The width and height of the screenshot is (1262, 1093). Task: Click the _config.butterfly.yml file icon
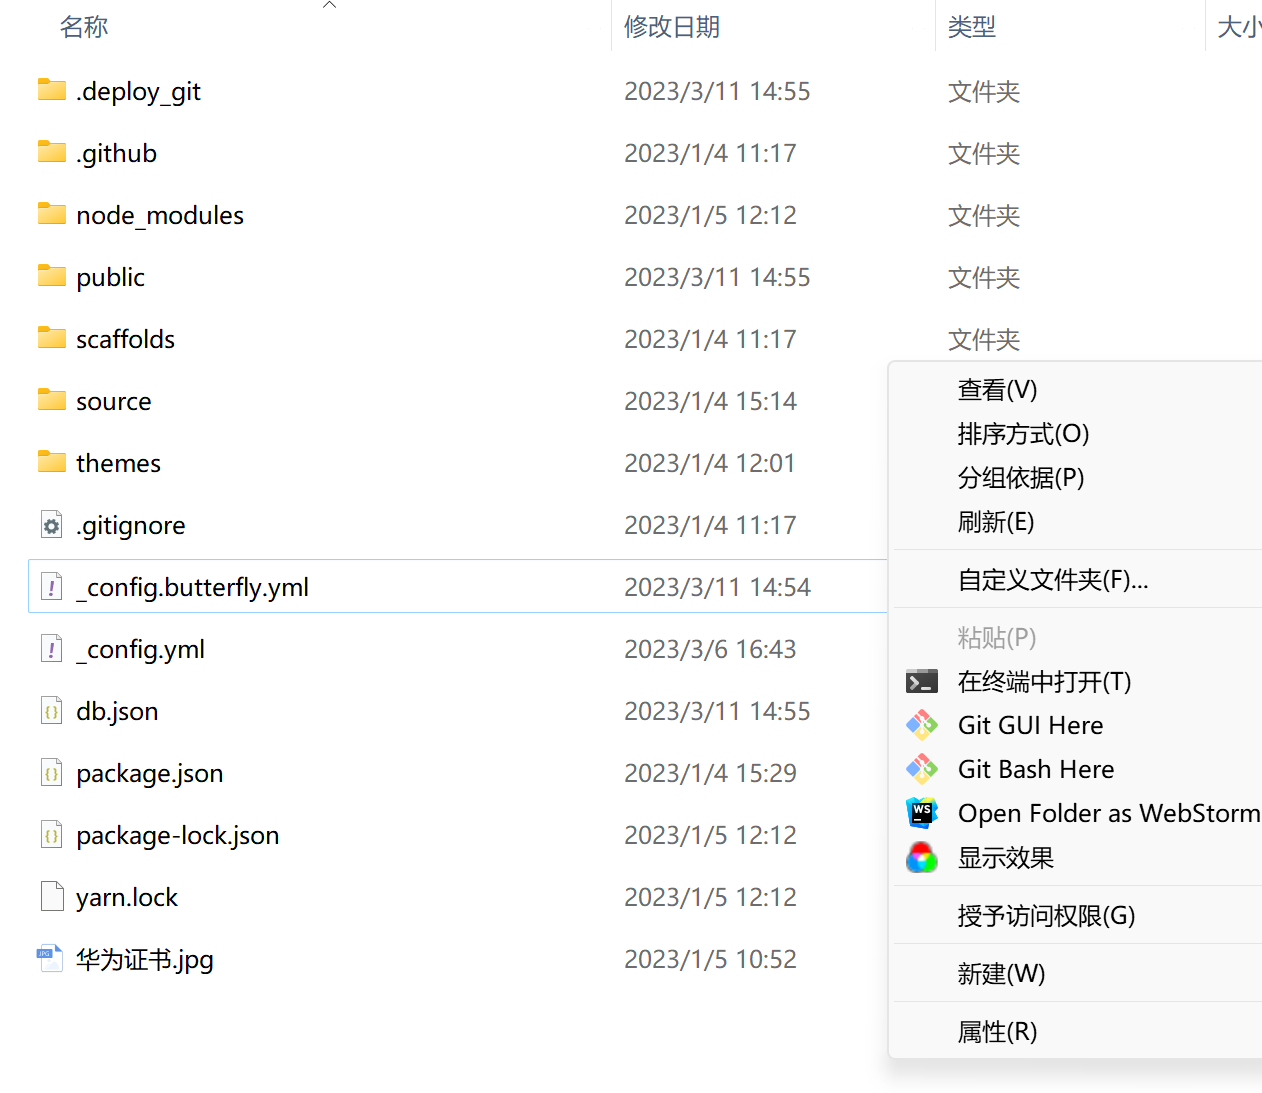point(52,587)
